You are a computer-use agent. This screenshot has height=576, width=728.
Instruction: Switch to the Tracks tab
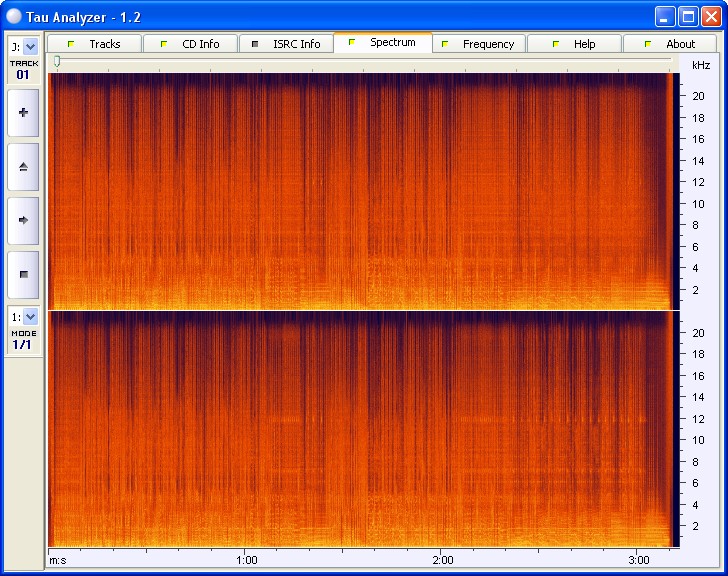tap(94, 44)
